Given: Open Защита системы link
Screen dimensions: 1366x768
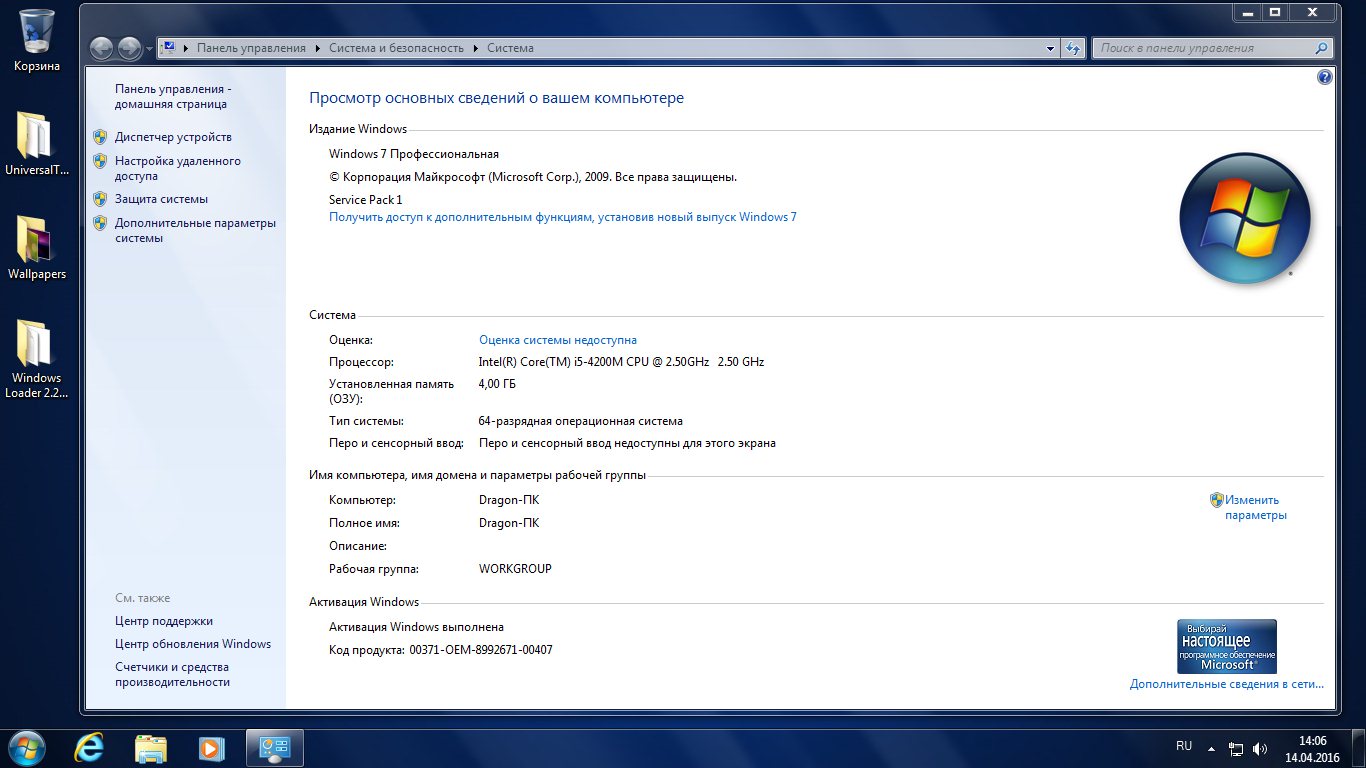Looking at the screenshot, I should (161, 199).
